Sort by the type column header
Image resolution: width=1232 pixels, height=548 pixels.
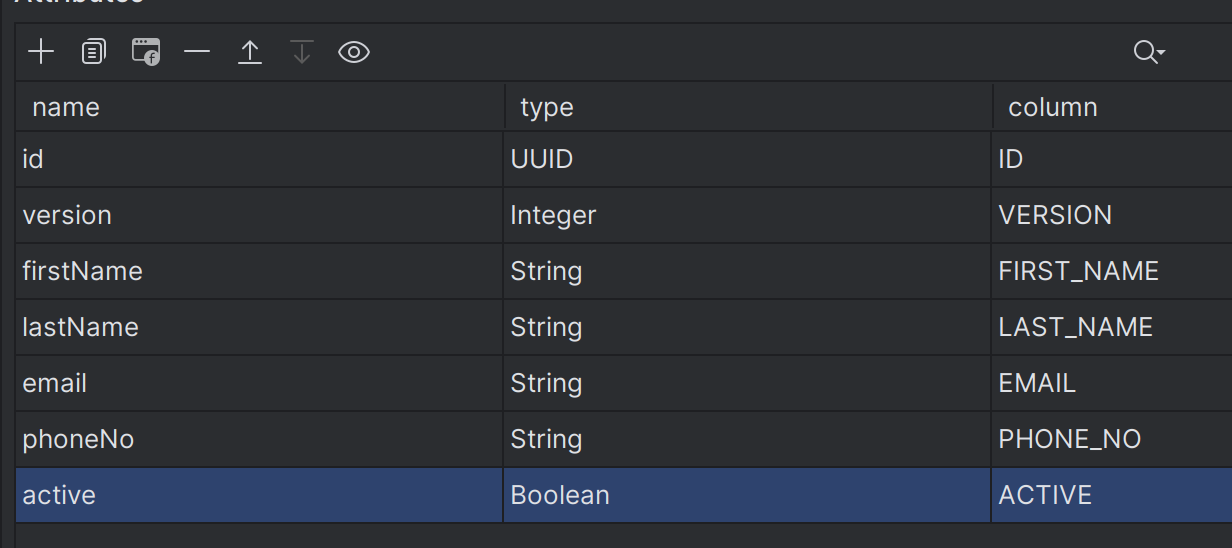(x=749, y=107)
